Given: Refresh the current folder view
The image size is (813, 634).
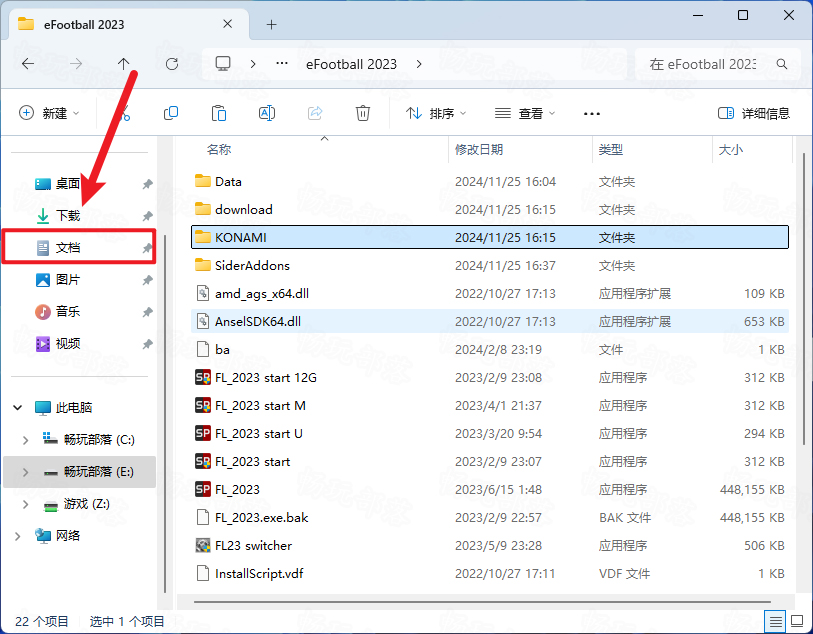Looking at the screenshot, I should [x=172, y=64].
